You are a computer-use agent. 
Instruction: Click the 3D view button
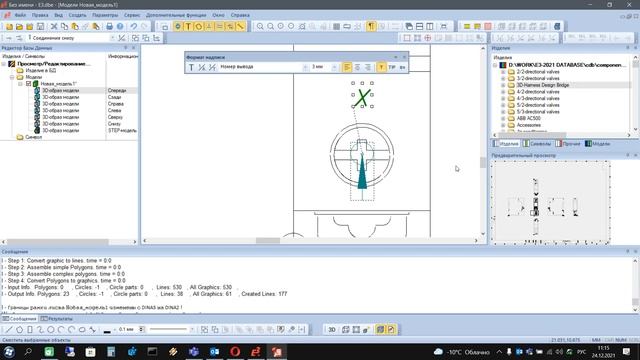pos(332,329)
